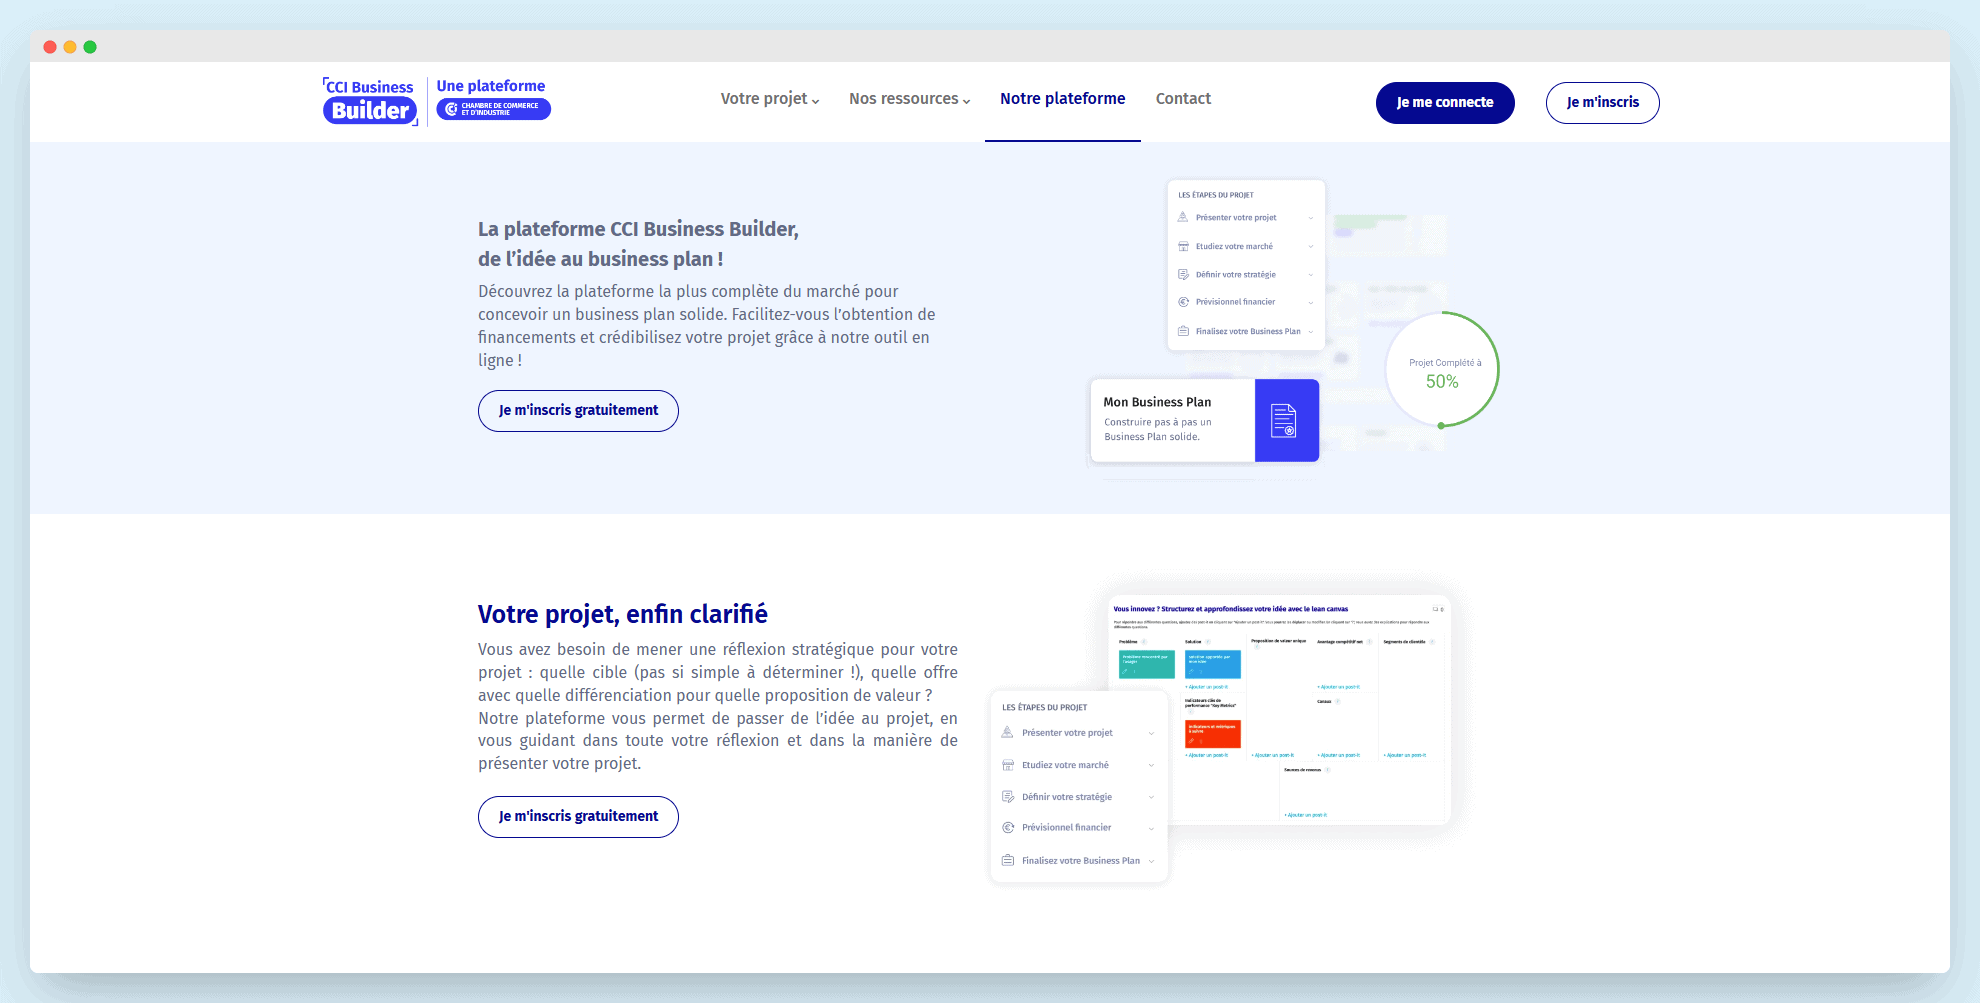Click the lean canvas title text

tap(1230, 609)
